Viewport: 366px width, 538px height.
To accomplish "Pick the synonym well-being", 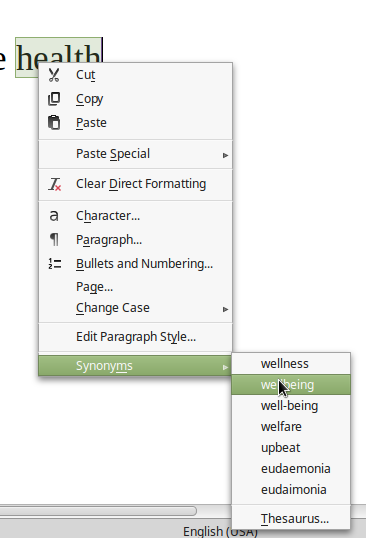I will [x=291, y=406].
